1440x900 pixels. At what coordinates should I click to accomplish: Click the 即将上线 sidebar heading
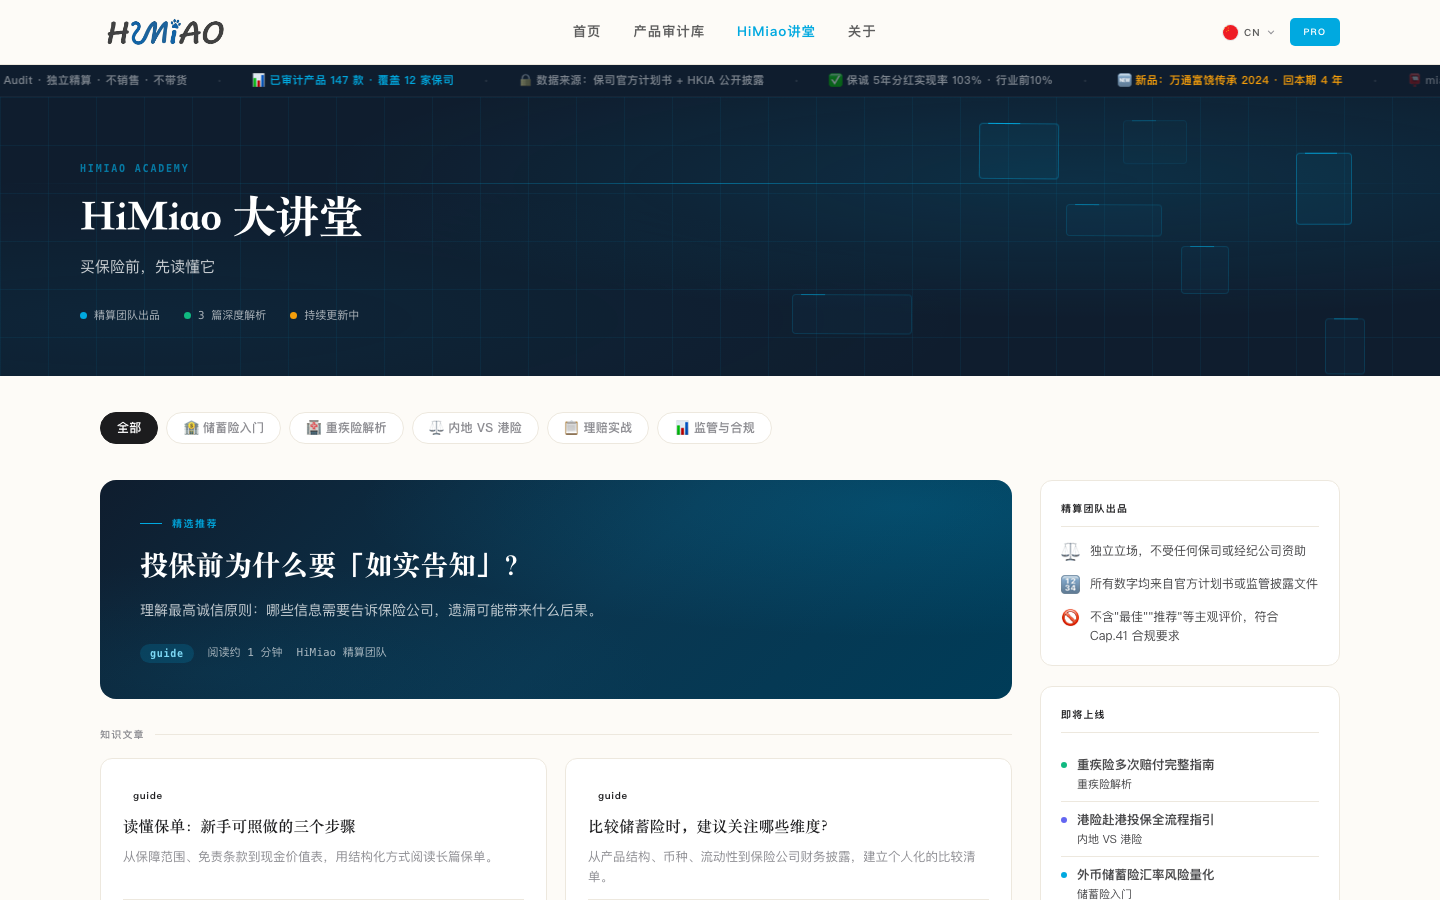click(1083, 715)
